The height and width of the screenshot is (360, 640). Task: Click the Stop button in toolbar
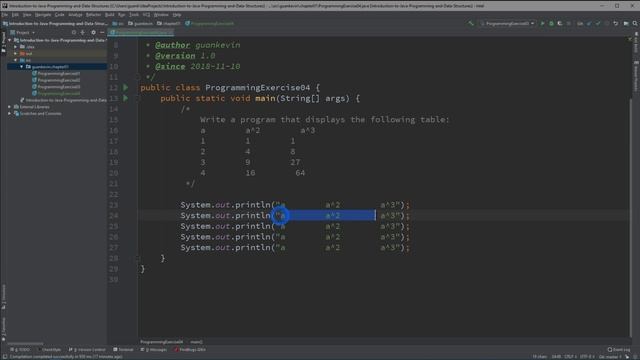point(569,24)
